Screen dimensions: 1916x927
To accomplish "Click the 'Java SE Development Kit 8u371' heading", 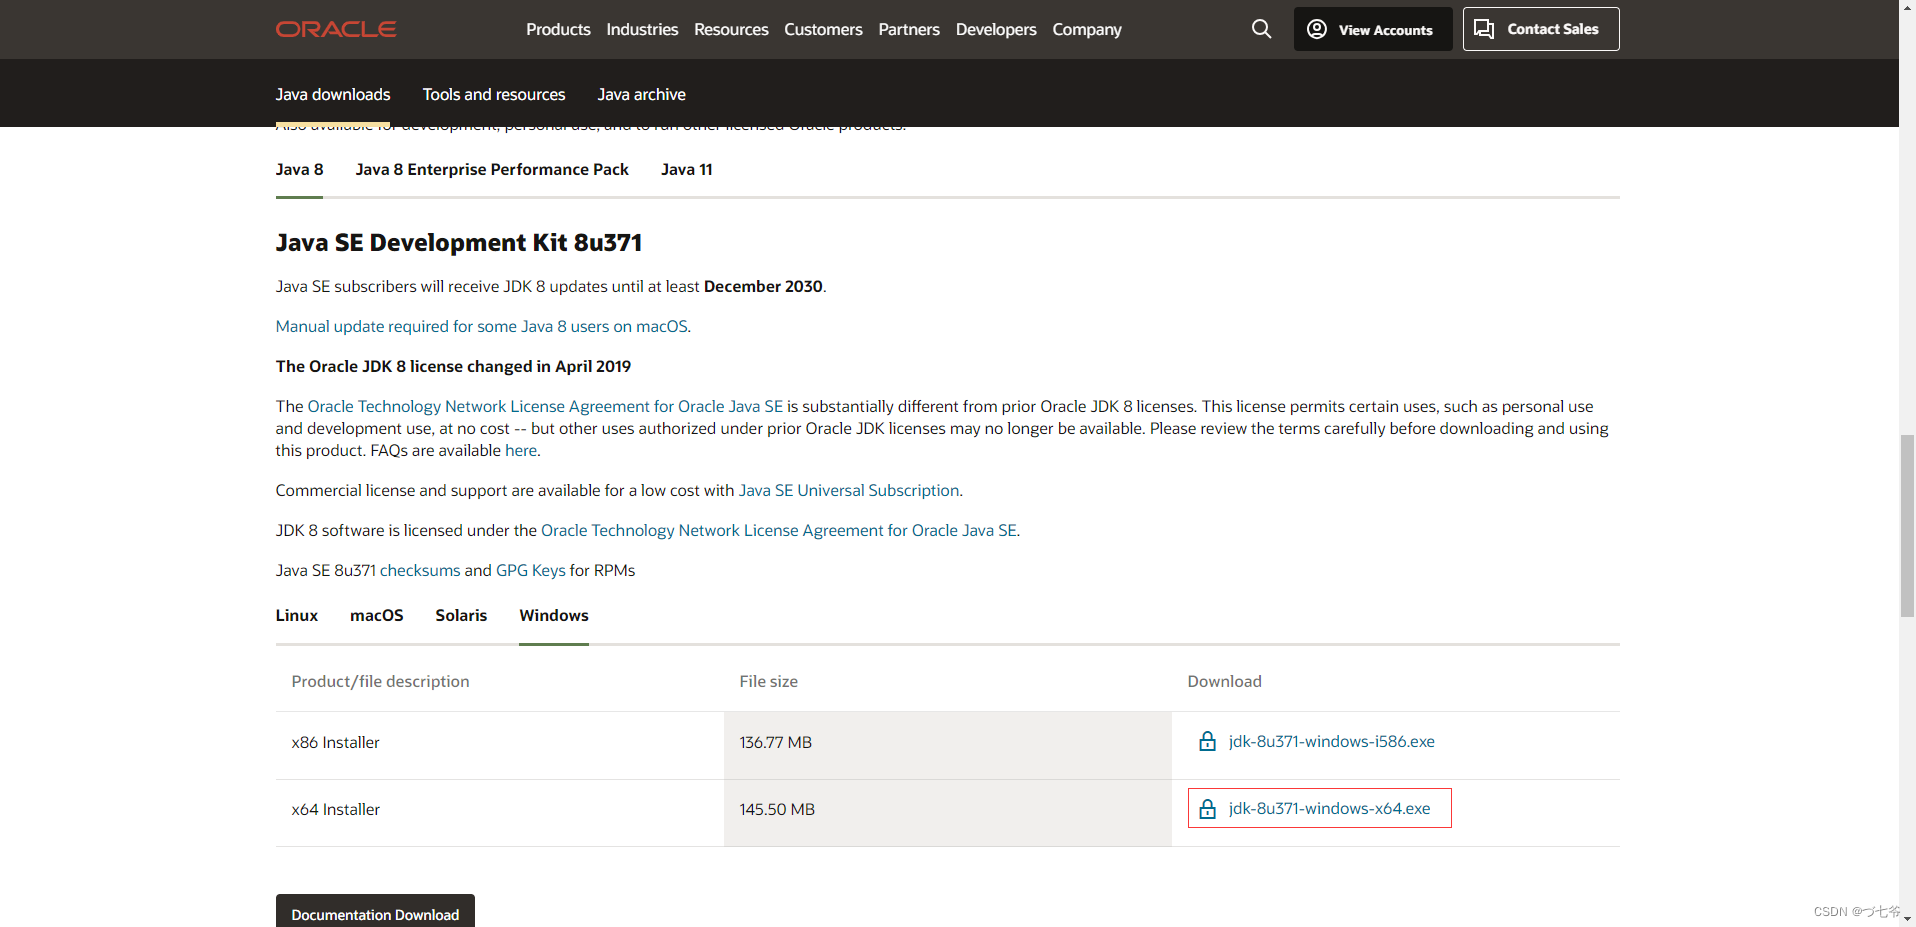I will (459, 243).
